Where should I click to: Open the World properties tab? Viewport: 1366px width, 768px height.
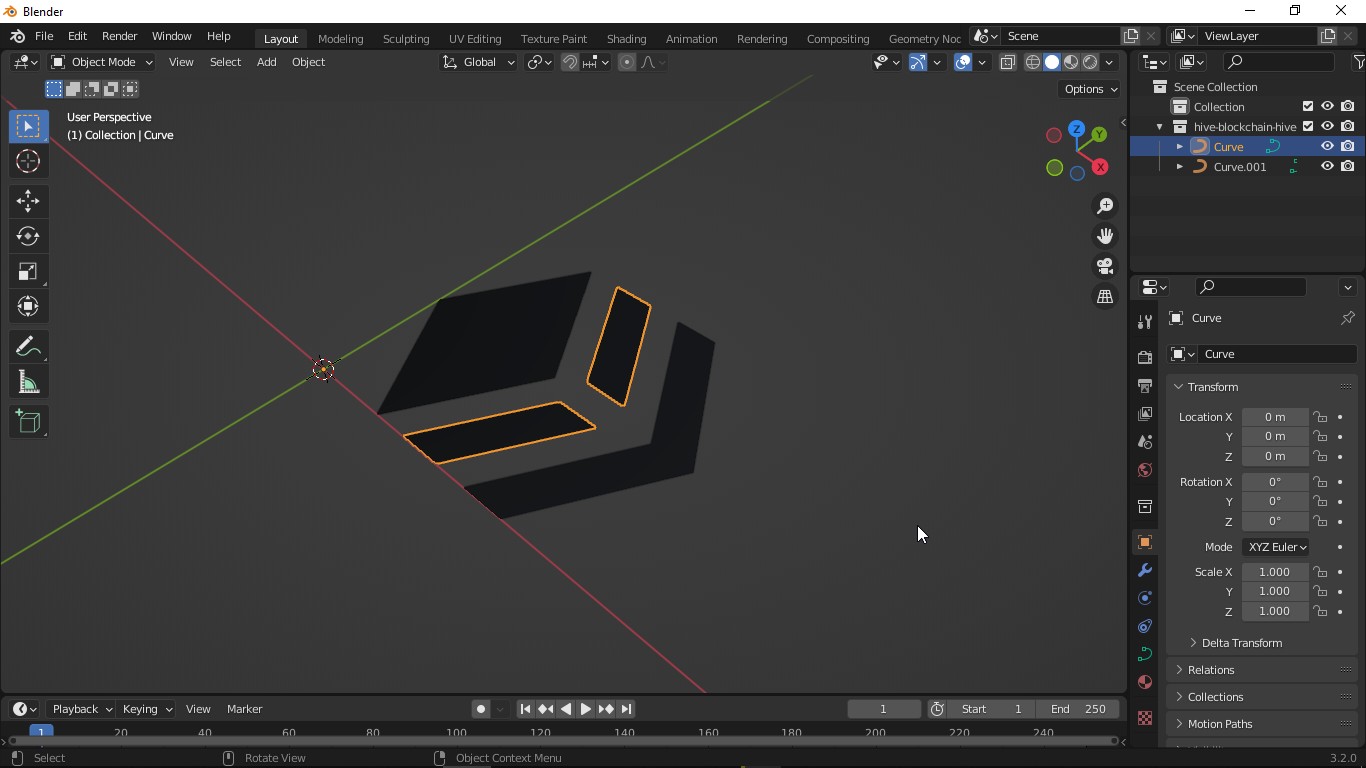1145,470
